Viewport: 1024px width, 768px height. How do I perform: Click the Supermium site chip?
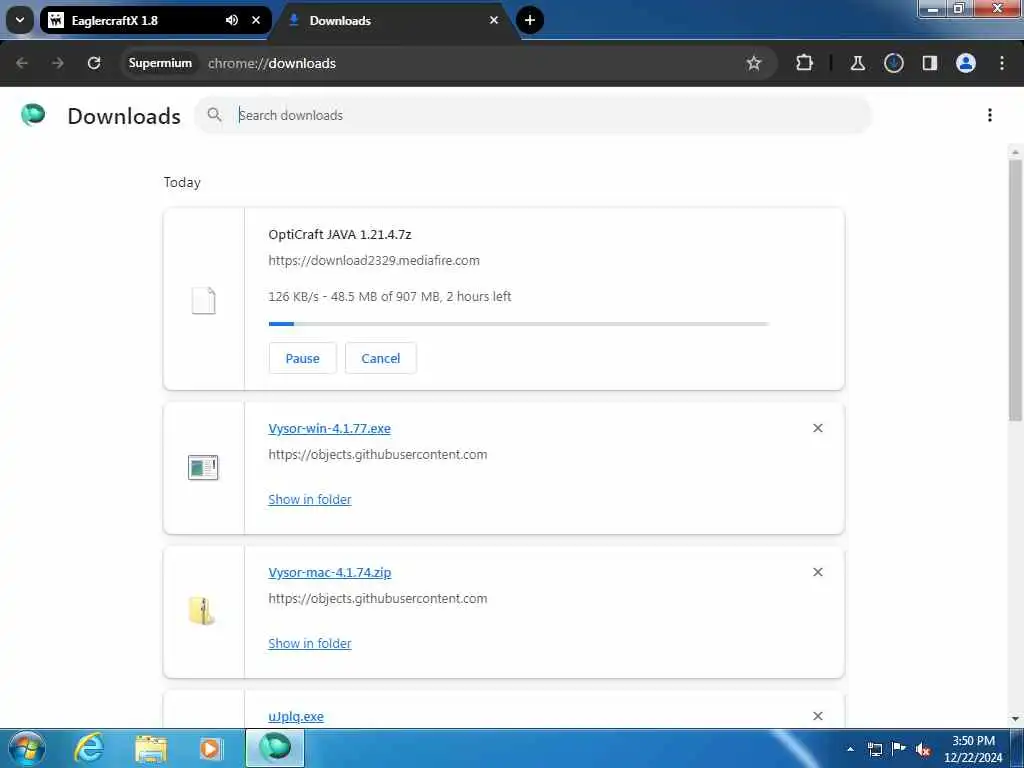(160, 63)
